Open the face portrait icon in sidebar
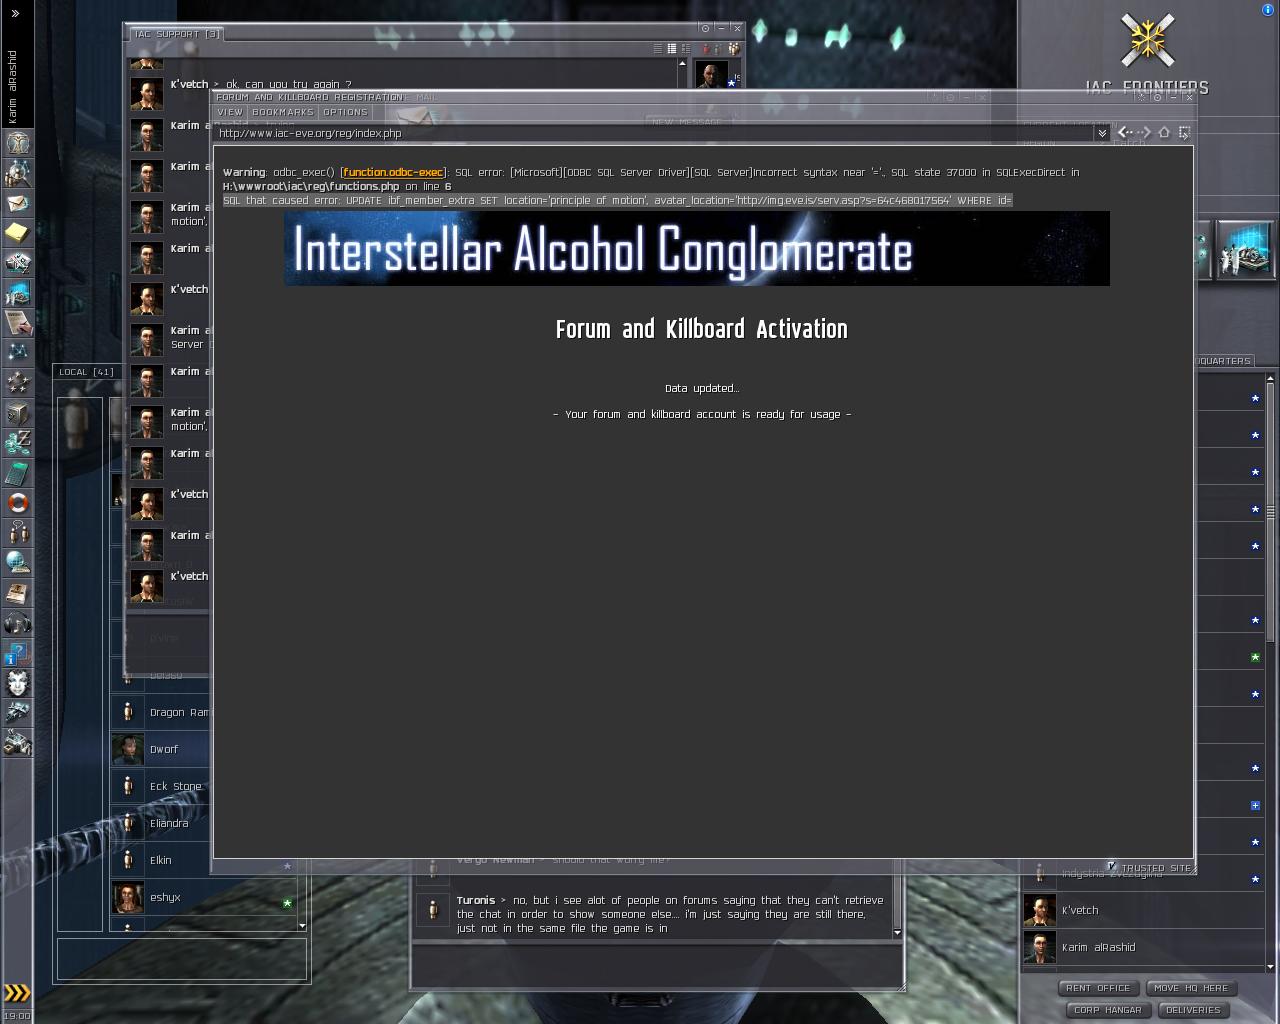 18,683
